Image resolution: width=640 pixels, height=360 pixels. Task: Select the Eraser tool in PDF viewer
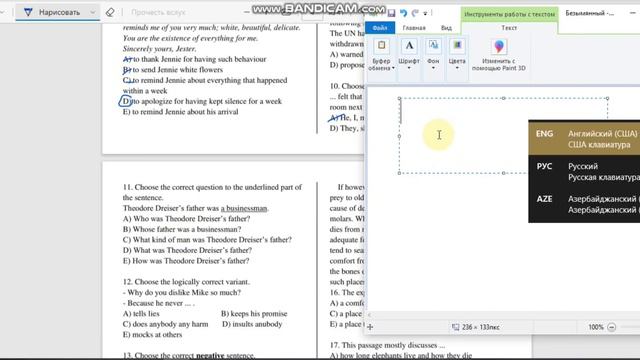110,12
